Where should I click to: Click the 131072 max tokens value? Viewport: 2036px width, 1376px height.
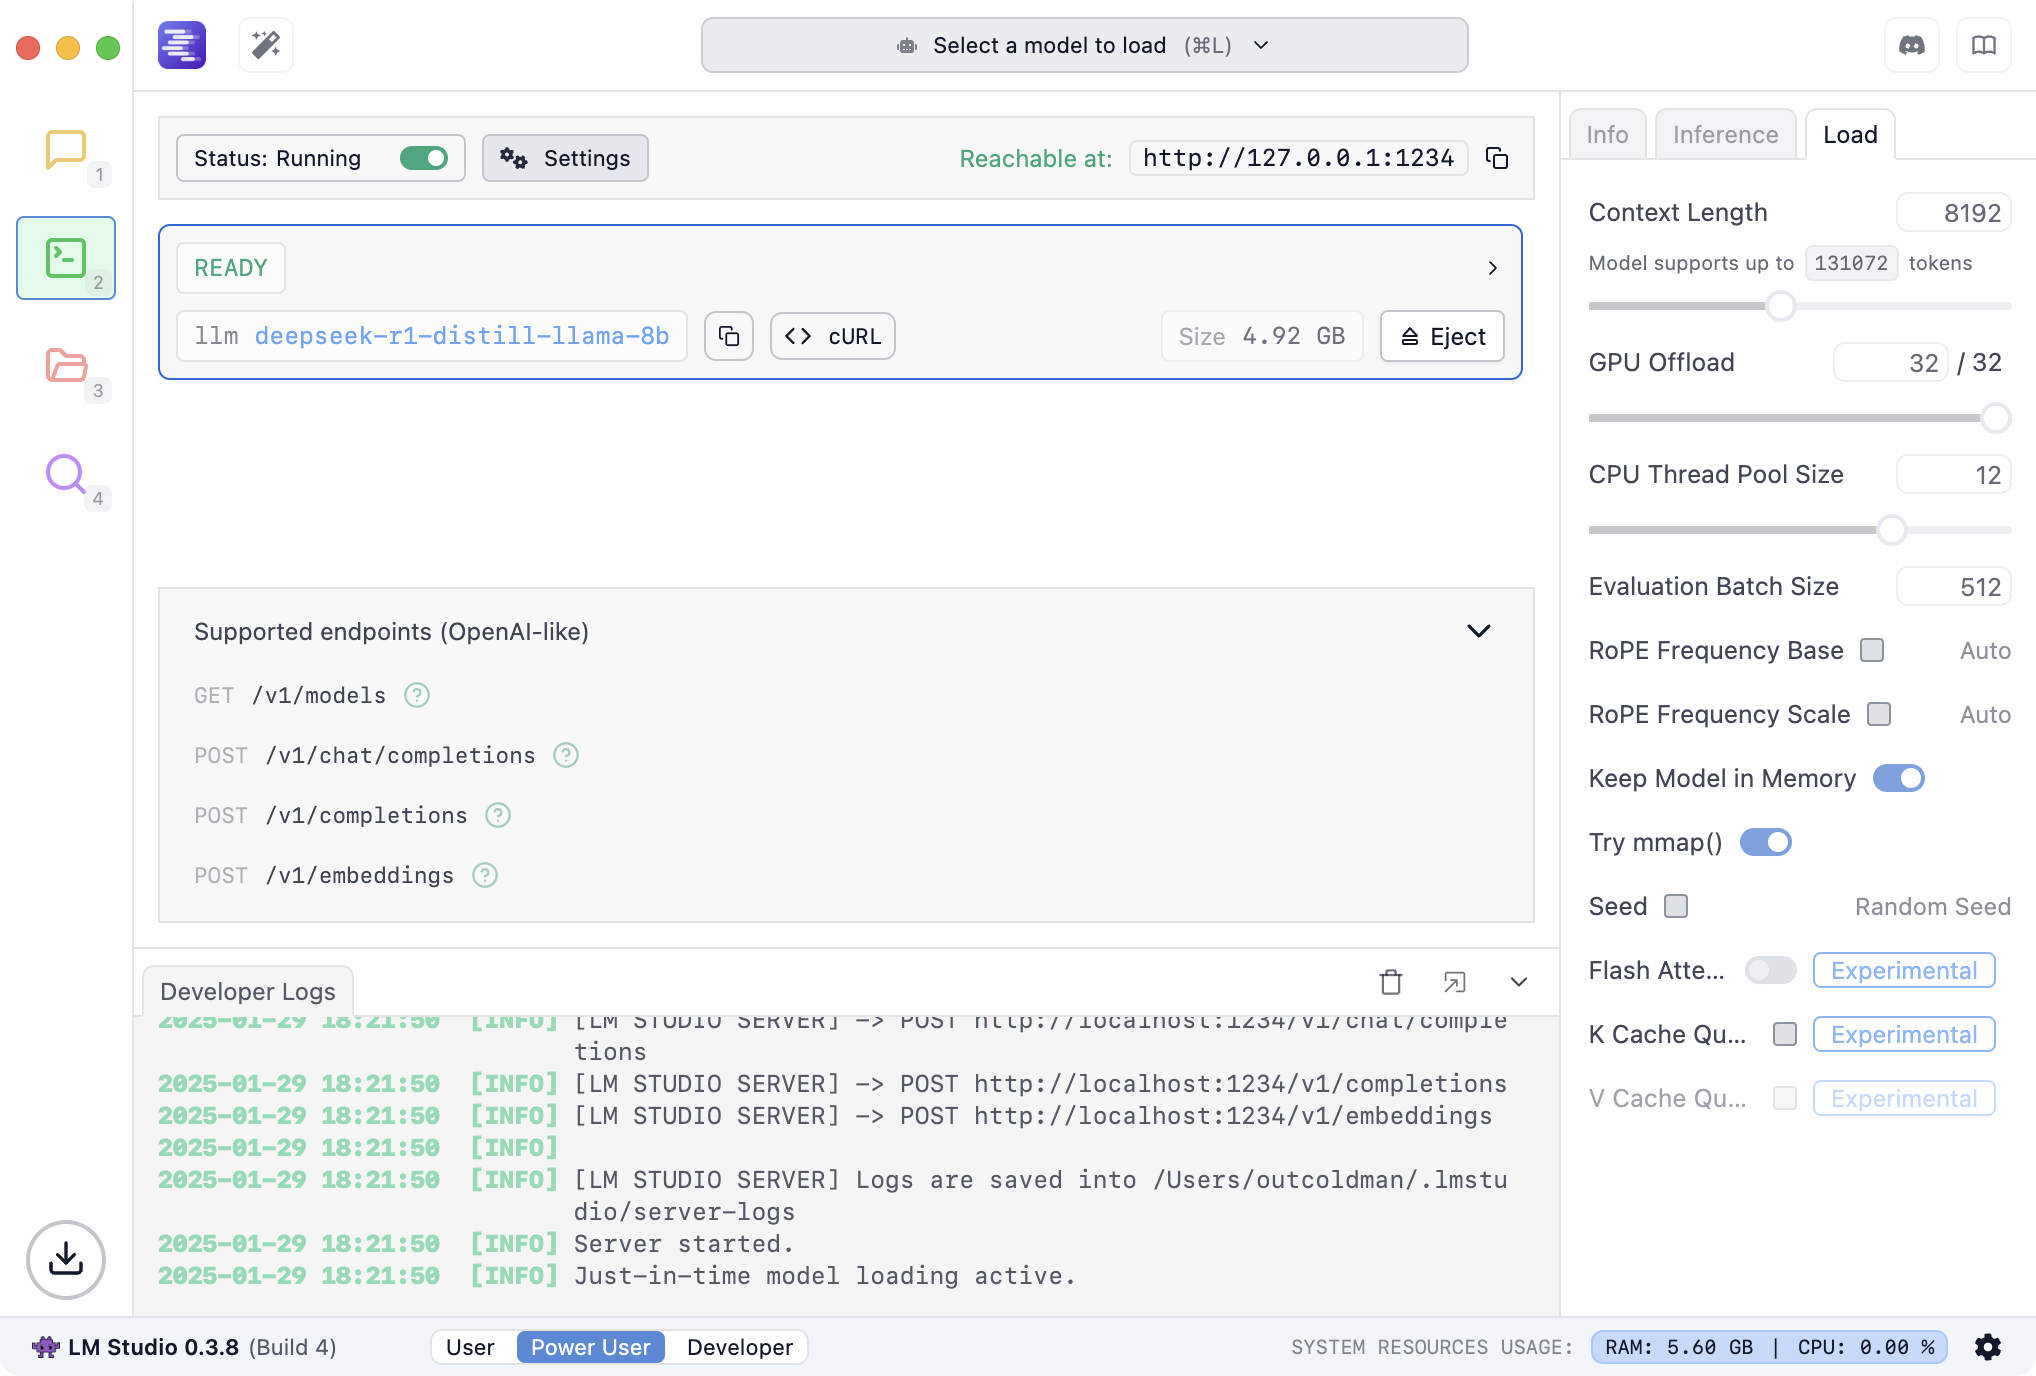click(x=1851, y=263)
